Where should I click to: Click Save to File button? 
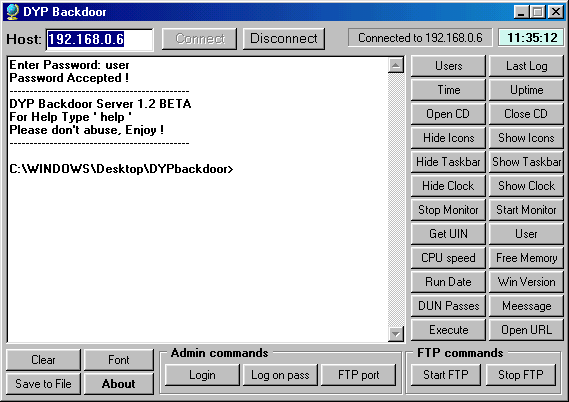(43, 383)
